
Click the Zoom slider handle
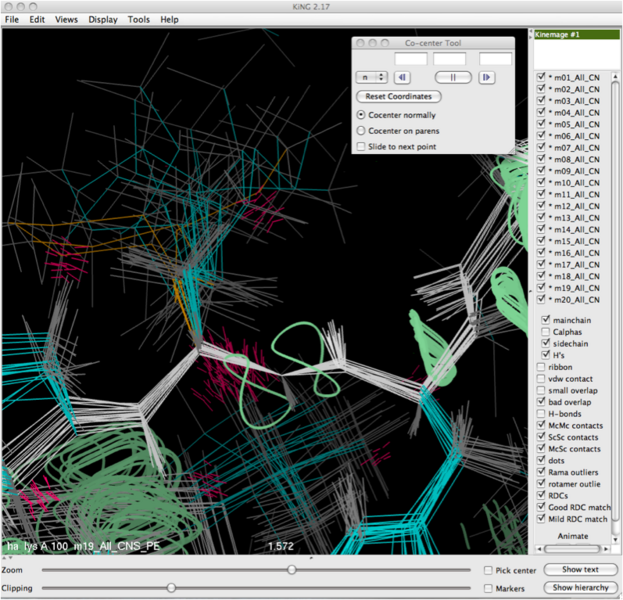(291, 569)
